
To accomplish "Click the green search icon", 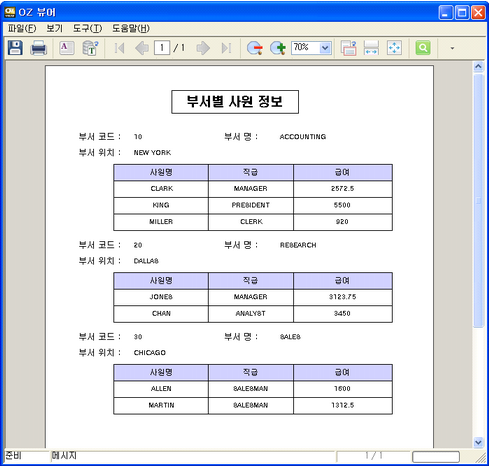I will [423, 48].
